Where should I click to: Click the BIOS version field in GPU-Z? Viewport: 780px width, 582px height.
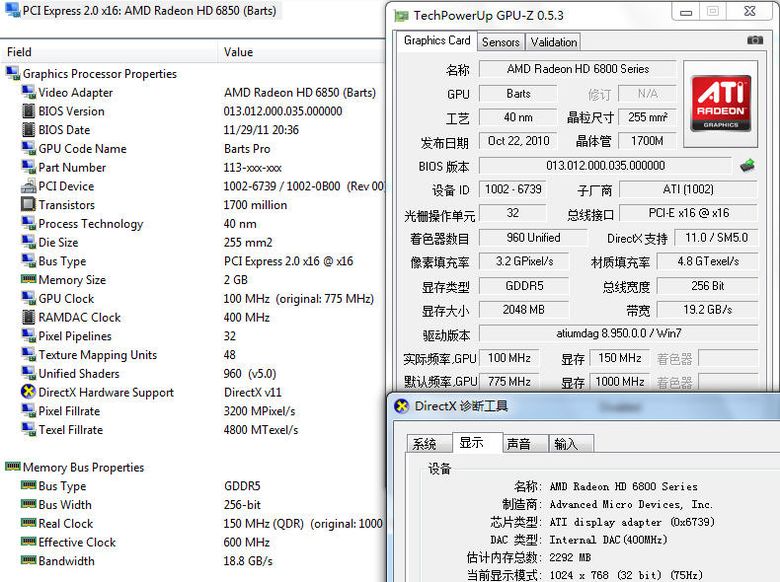[x=605, y=166]
